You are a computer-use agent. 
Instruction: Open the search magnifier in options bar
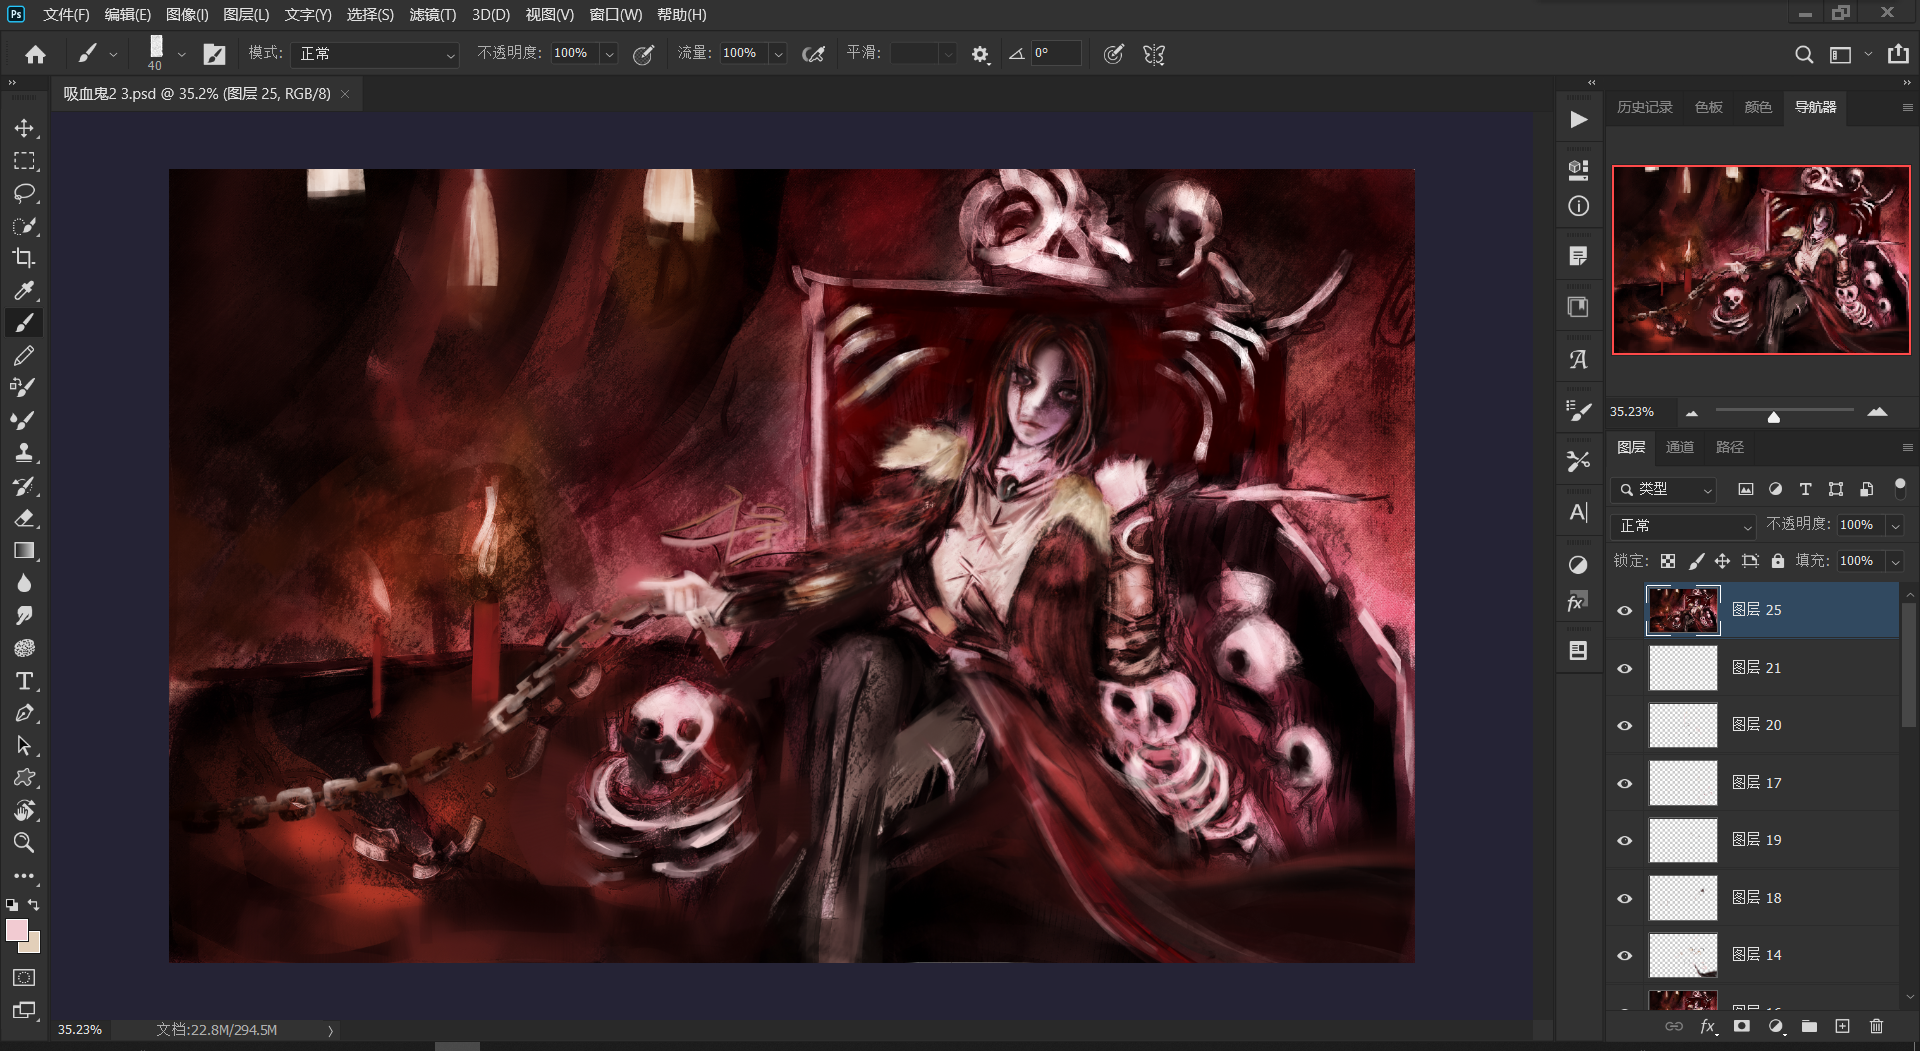pyautogui.click(x=1804, y=54)
